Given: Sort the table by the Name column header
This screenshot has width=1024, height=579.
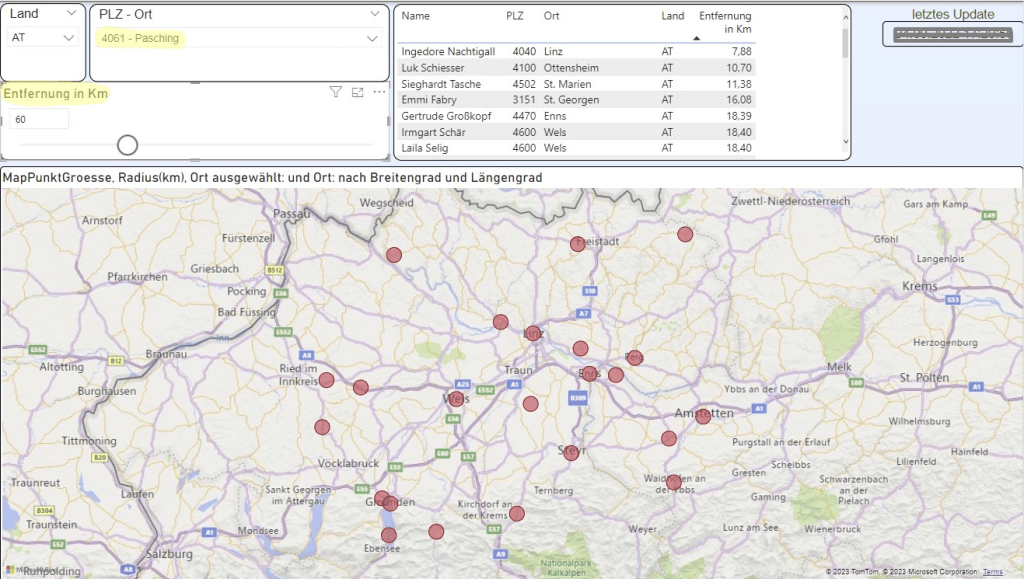Looking at the screenshot, I should (x=415, y=16).
